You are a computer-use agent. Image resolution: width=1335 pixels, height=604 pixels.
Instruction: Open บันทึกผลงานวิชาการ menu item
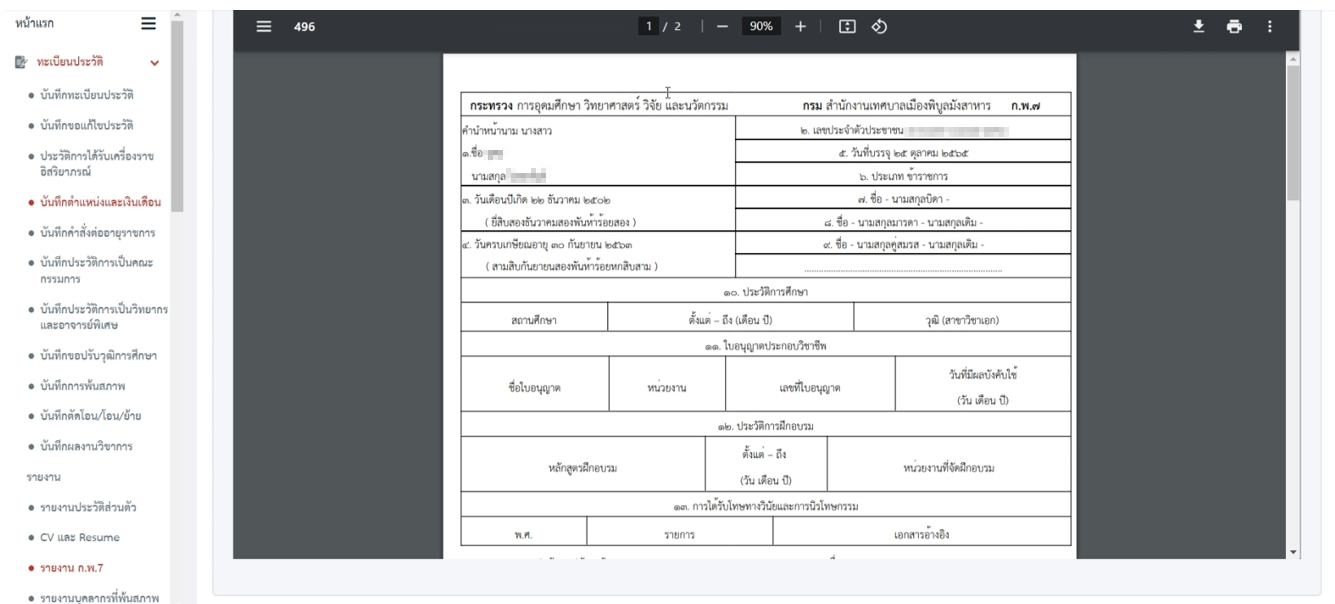tap(87, 445)
